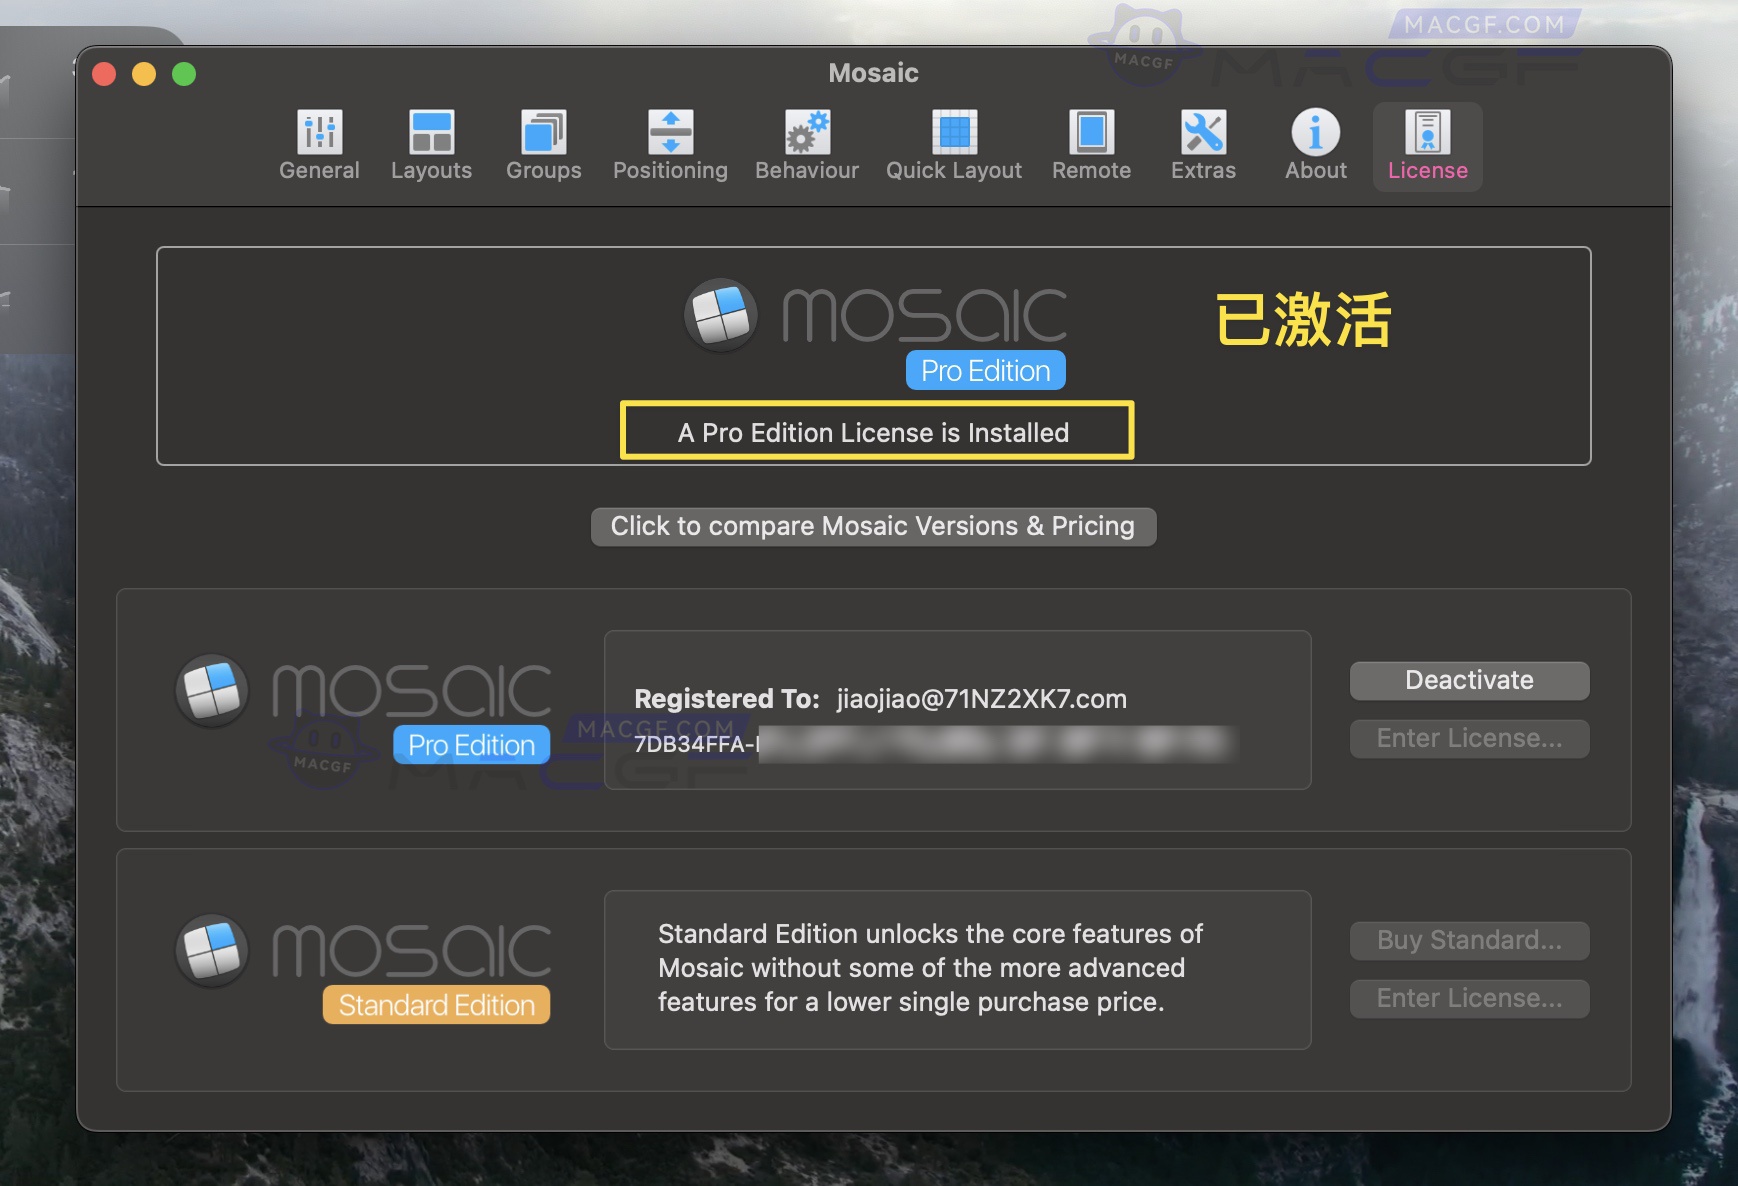This screenshot has width=1738, height=1186.
Task: Open the Positioning settings
Action: click(670, 146)
